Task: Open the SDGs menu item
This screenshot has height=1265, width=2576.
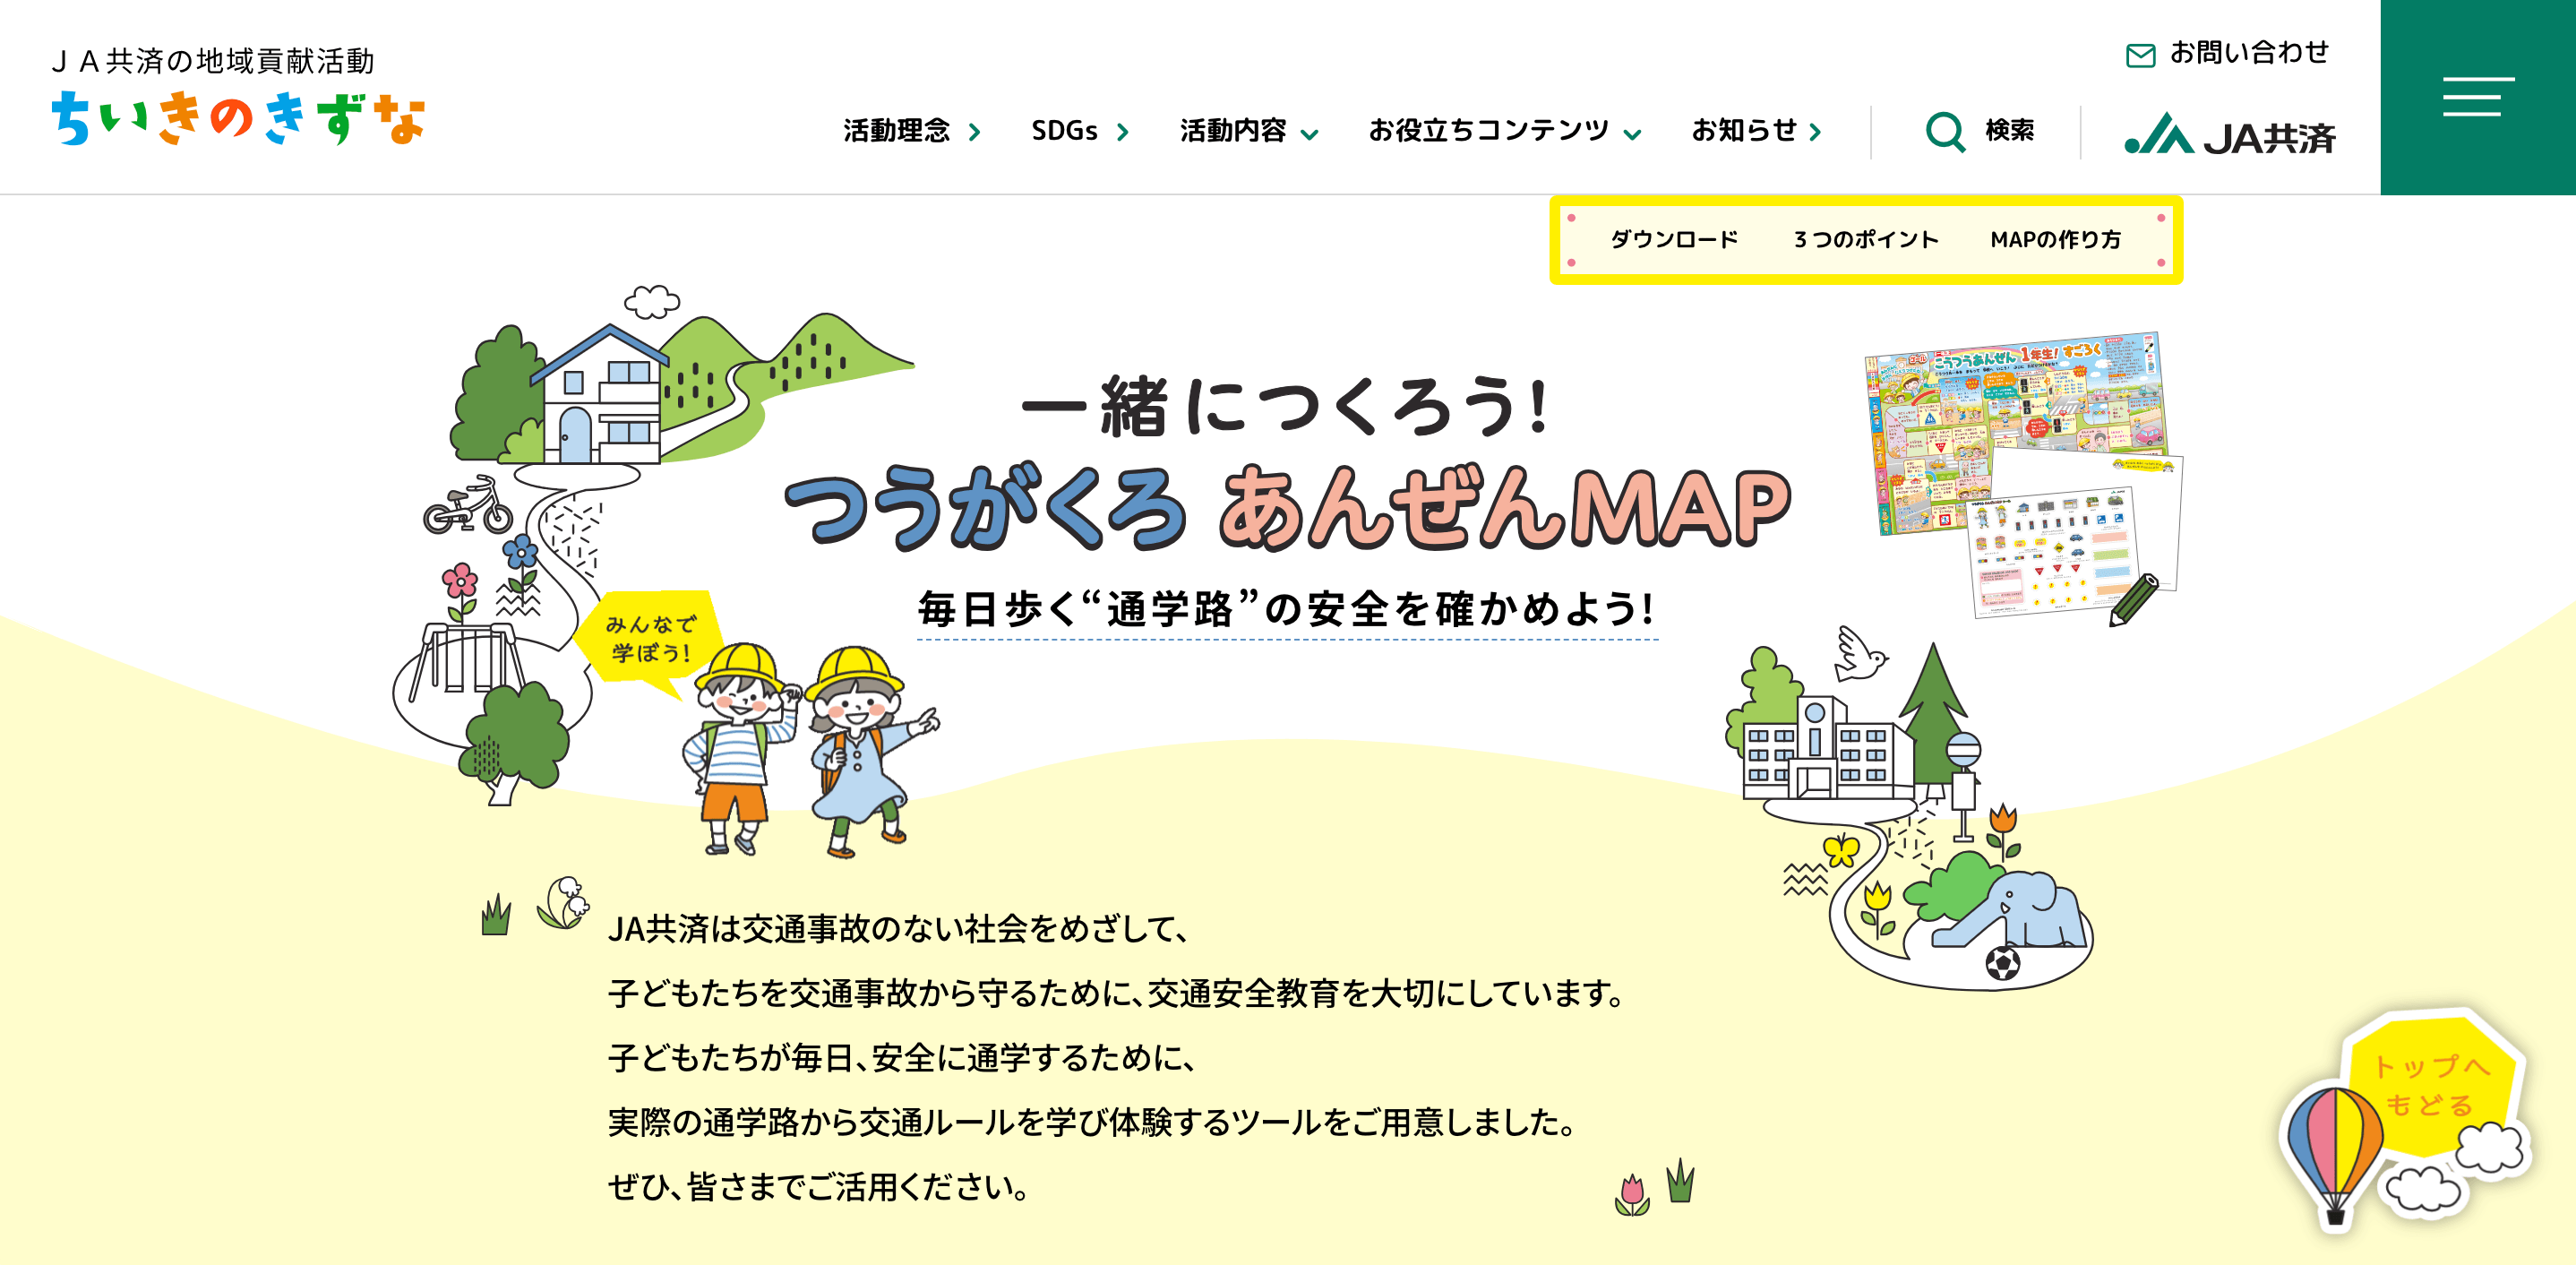Action: tap(1064, 131)
